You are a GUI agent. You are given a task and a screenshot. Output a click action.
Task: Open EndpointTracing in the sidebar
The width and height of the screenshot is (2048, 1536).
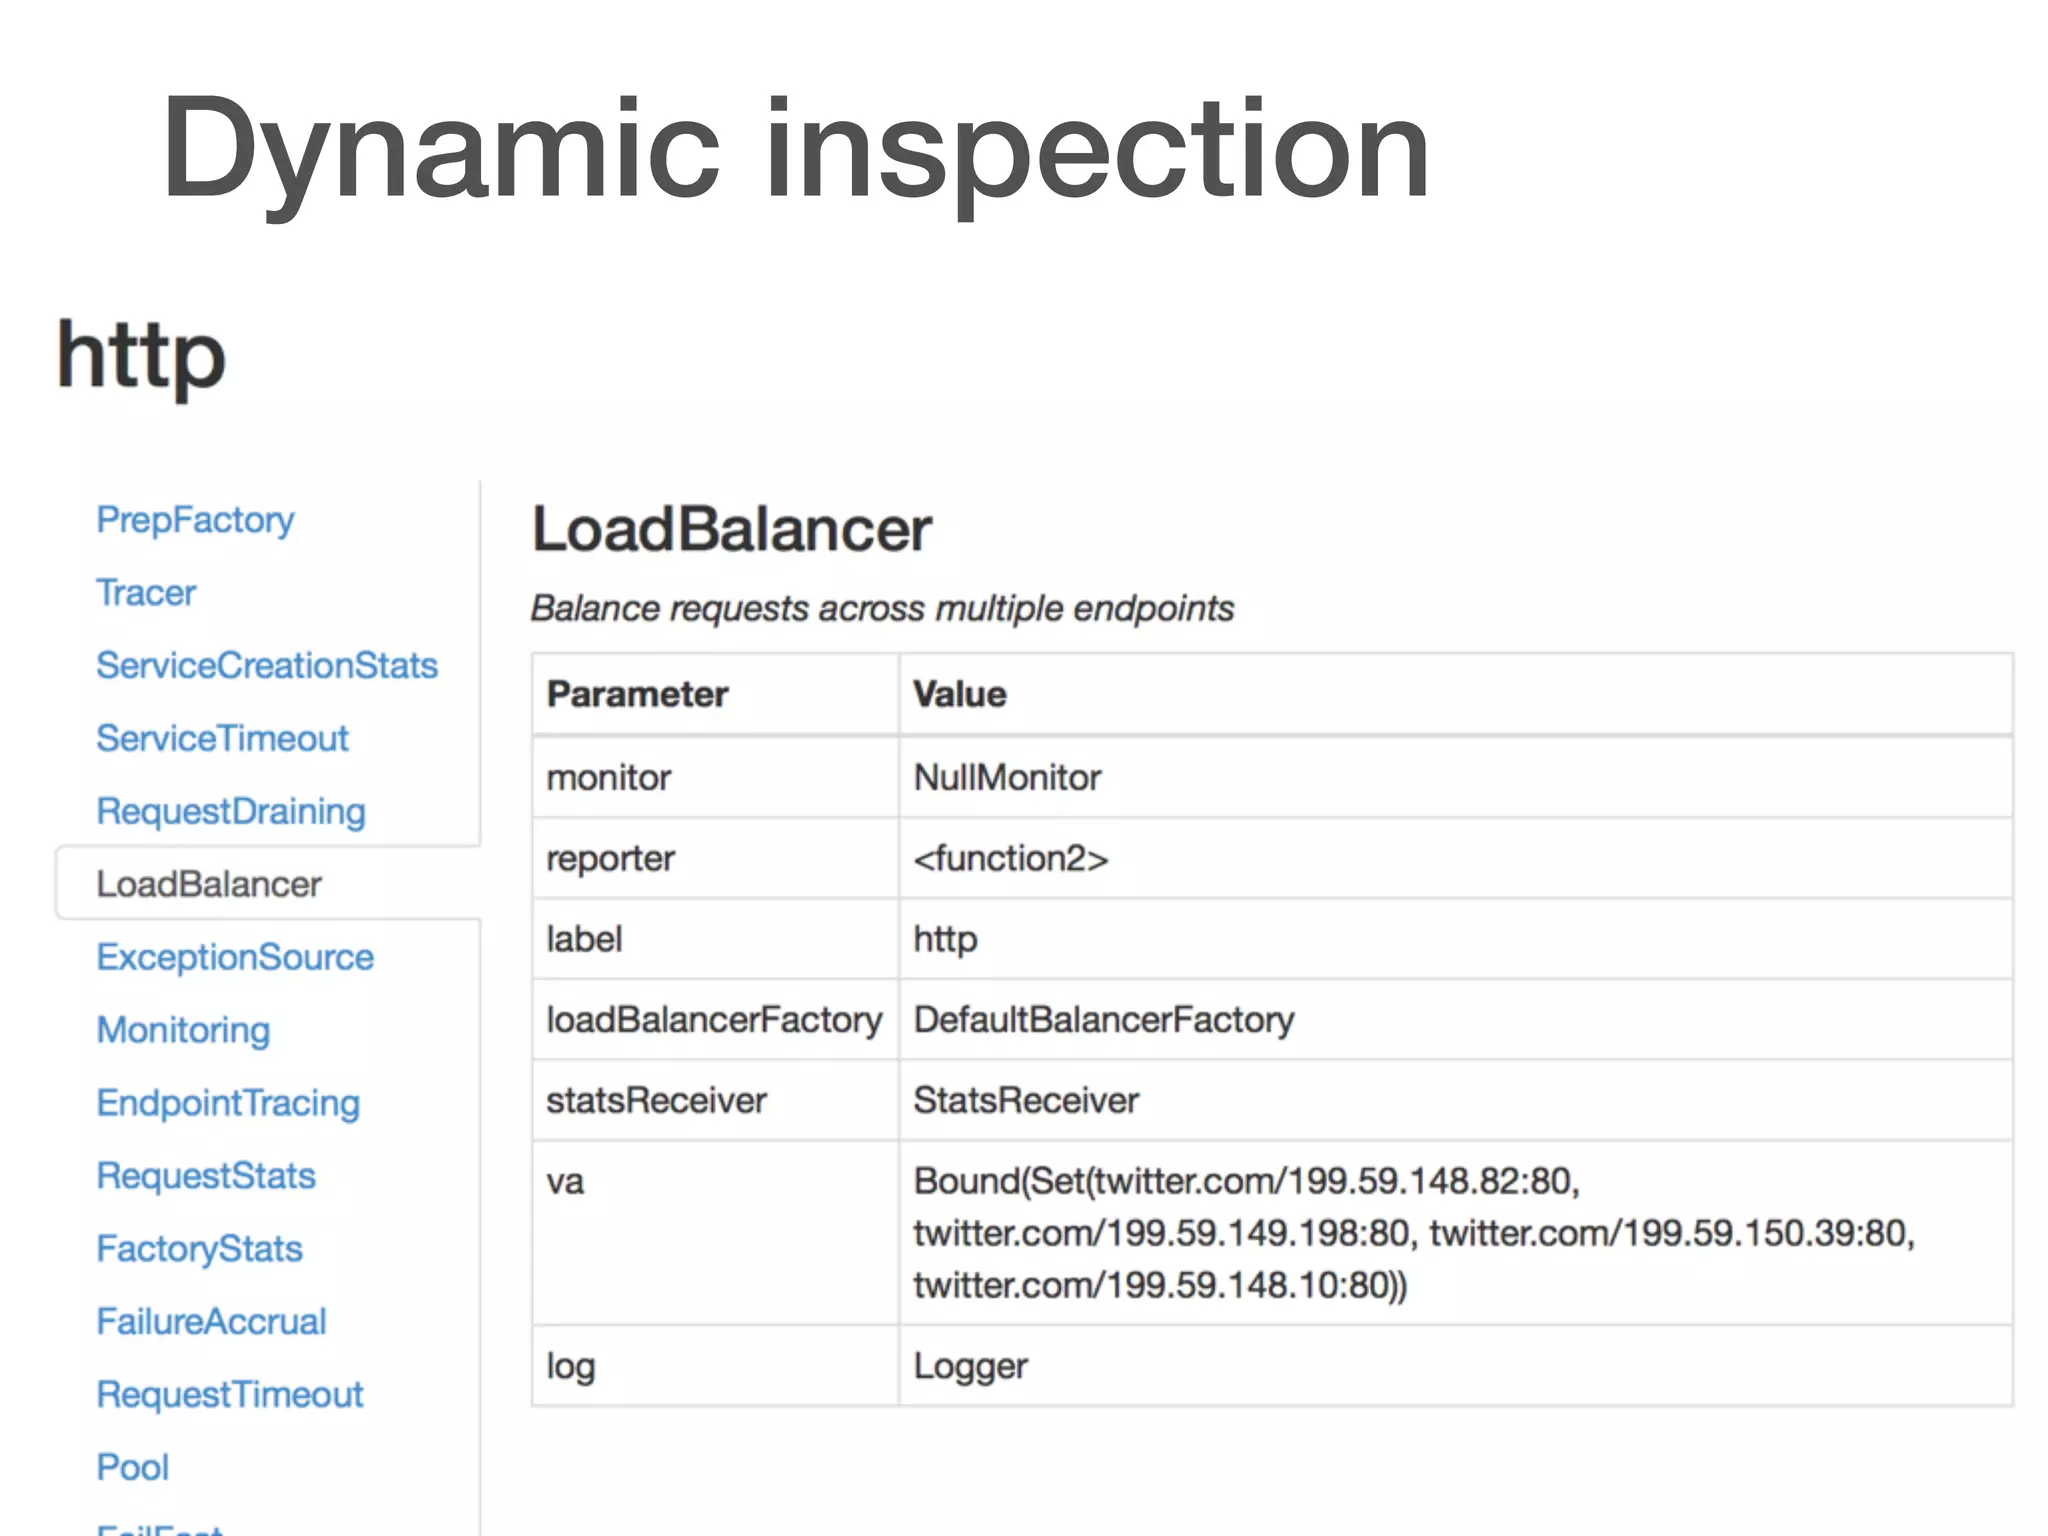(228, 1103)
